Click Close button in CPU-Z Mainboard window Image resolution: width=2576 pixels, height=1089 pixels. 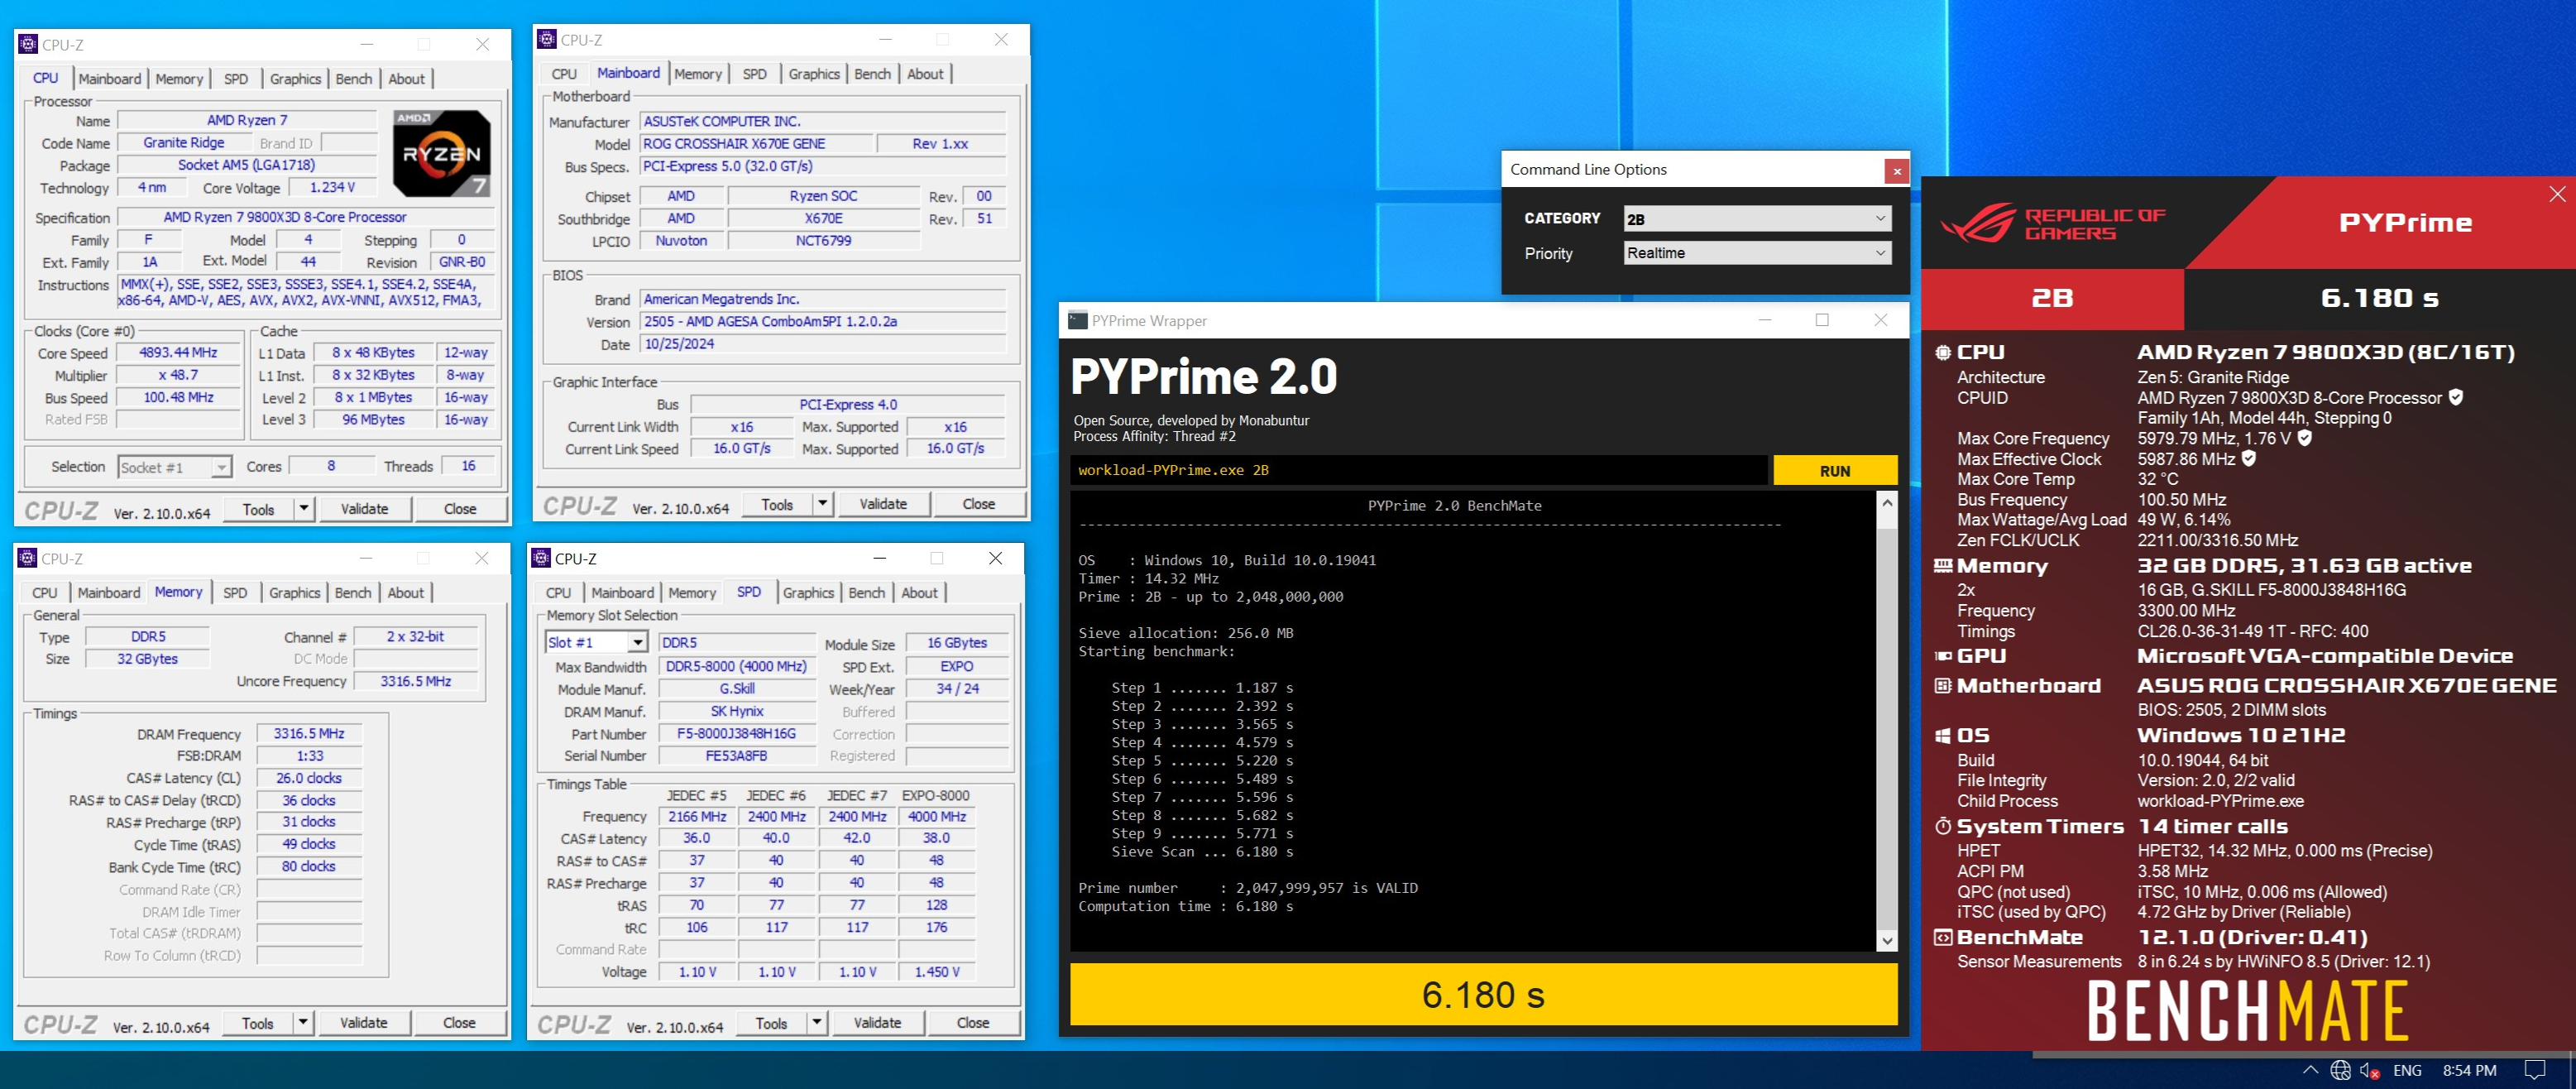tap(979, 504)
